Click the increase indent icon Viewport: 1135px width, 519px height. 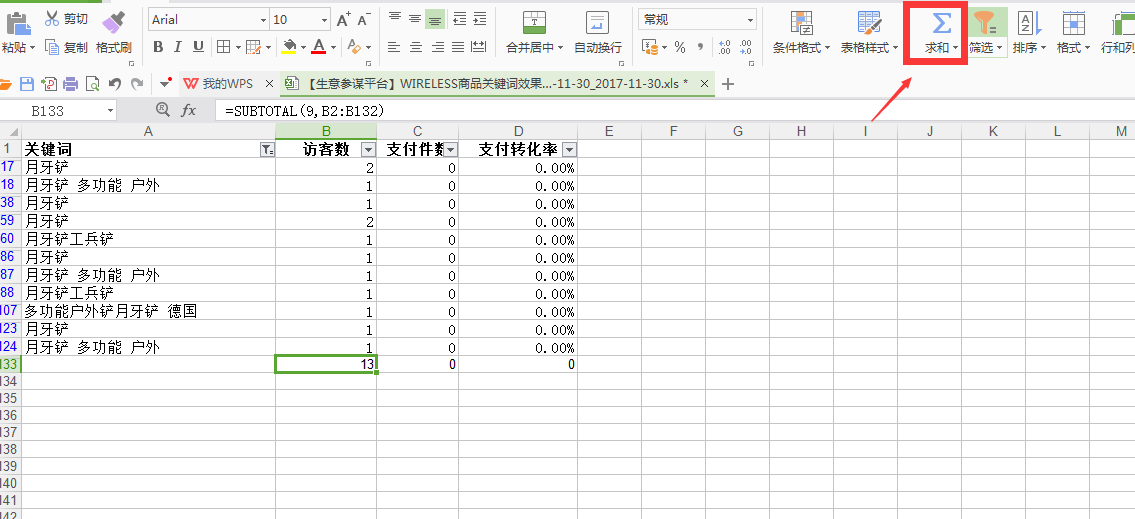tap(479, 20)
